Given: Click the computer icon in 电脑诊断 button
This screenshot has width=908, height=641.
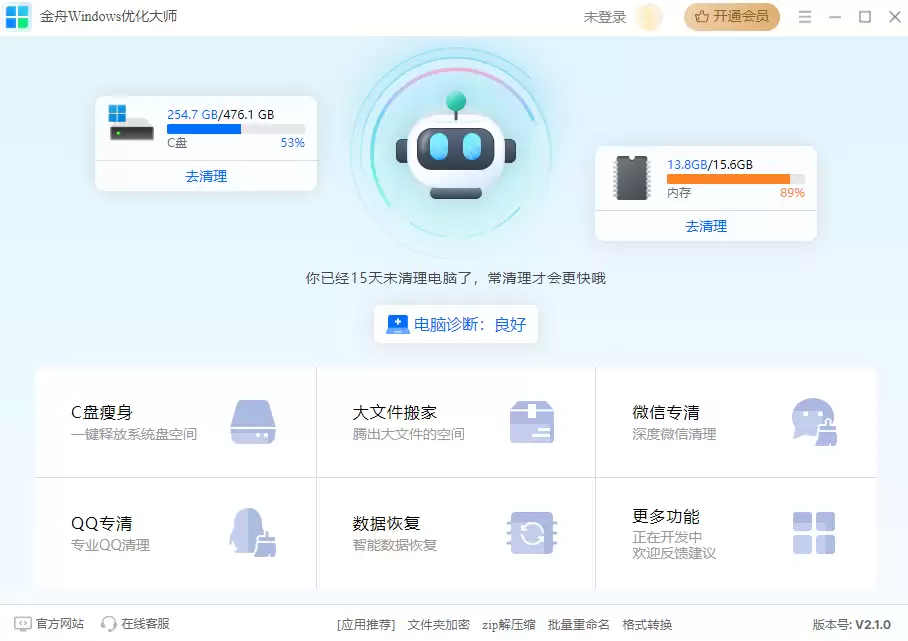Looking at the screenshot, I should tap(397, 324).
